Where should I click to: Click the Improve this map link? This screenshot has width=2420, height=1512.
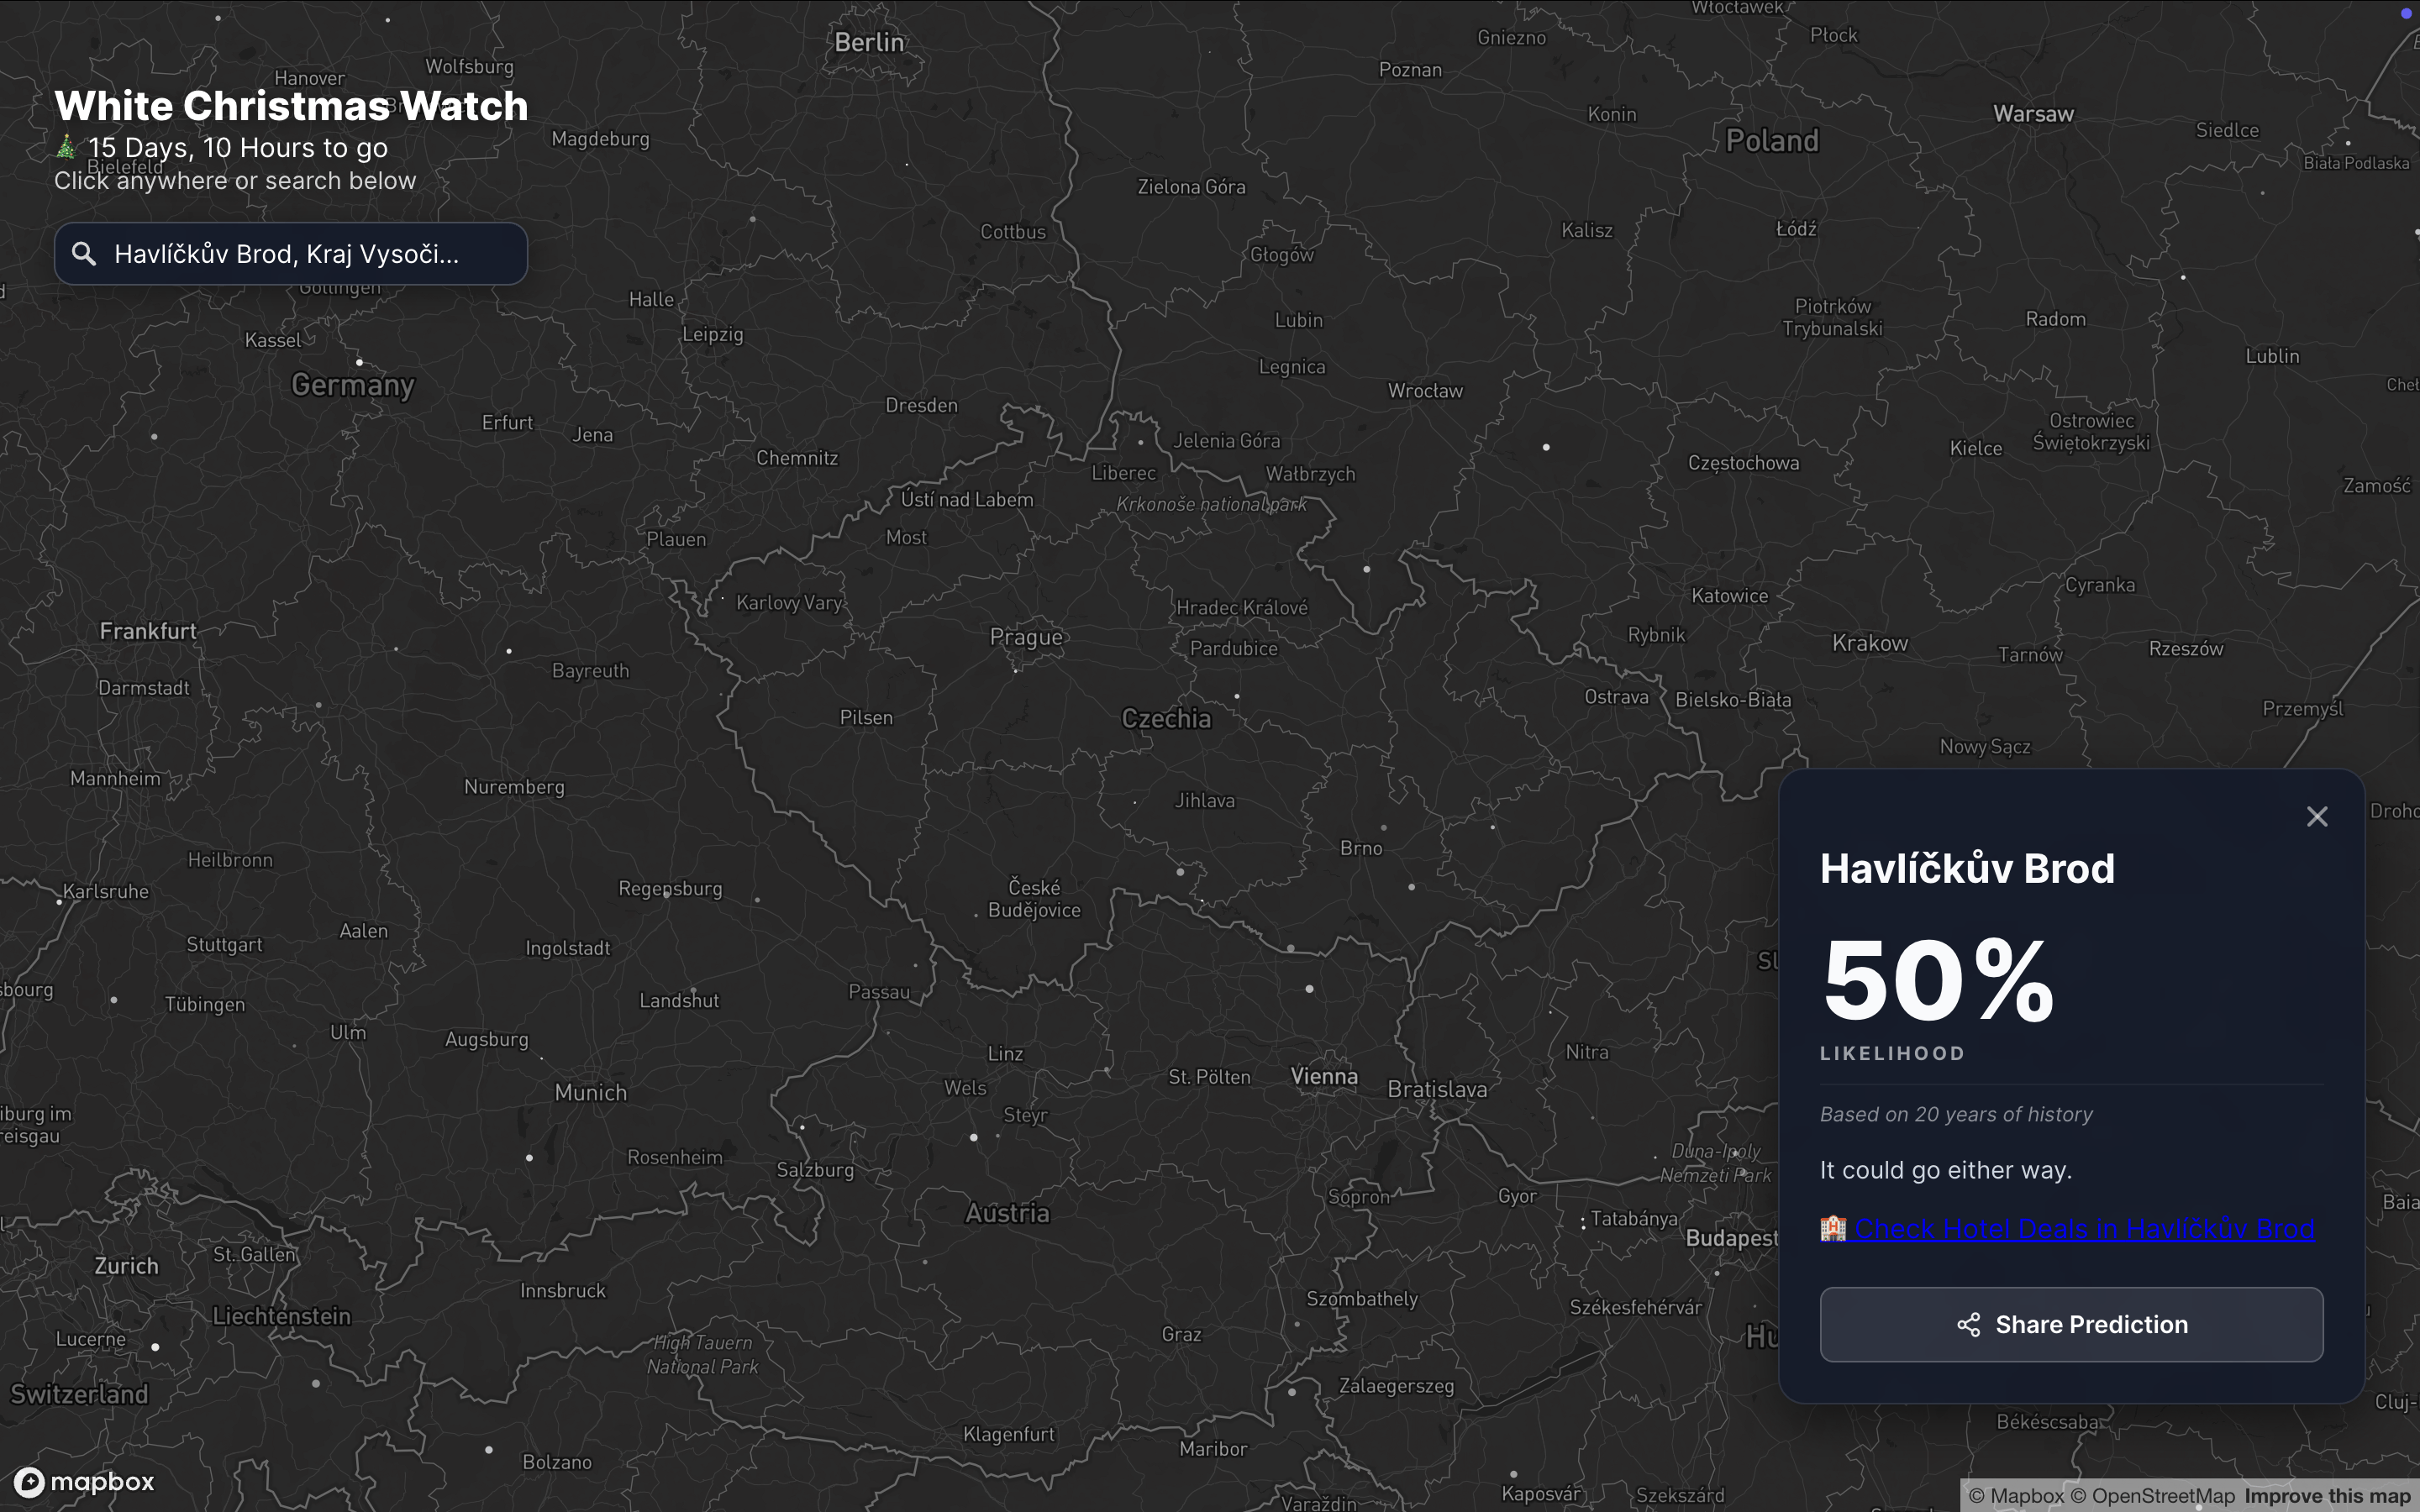[2327, 1496]
